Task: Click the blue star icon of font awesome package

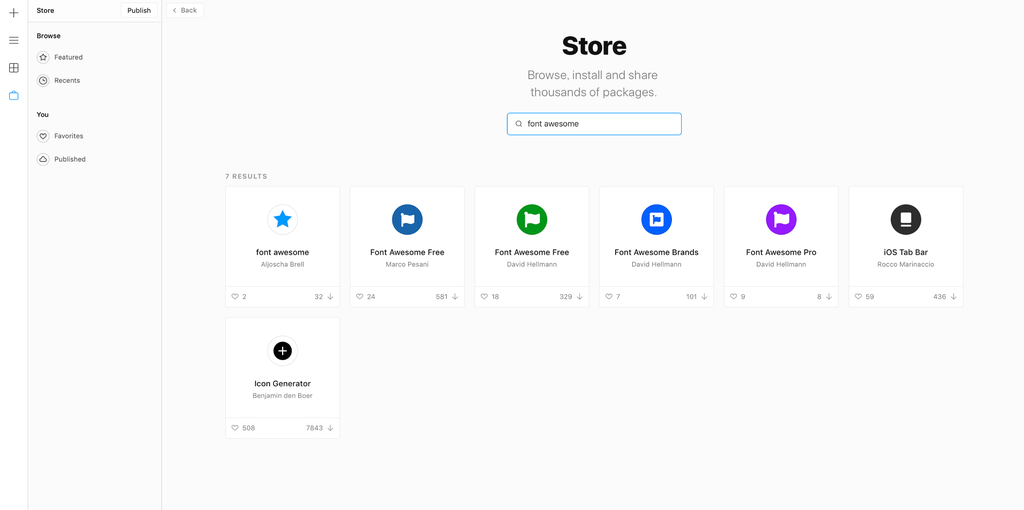Action: tap(283, 219)
